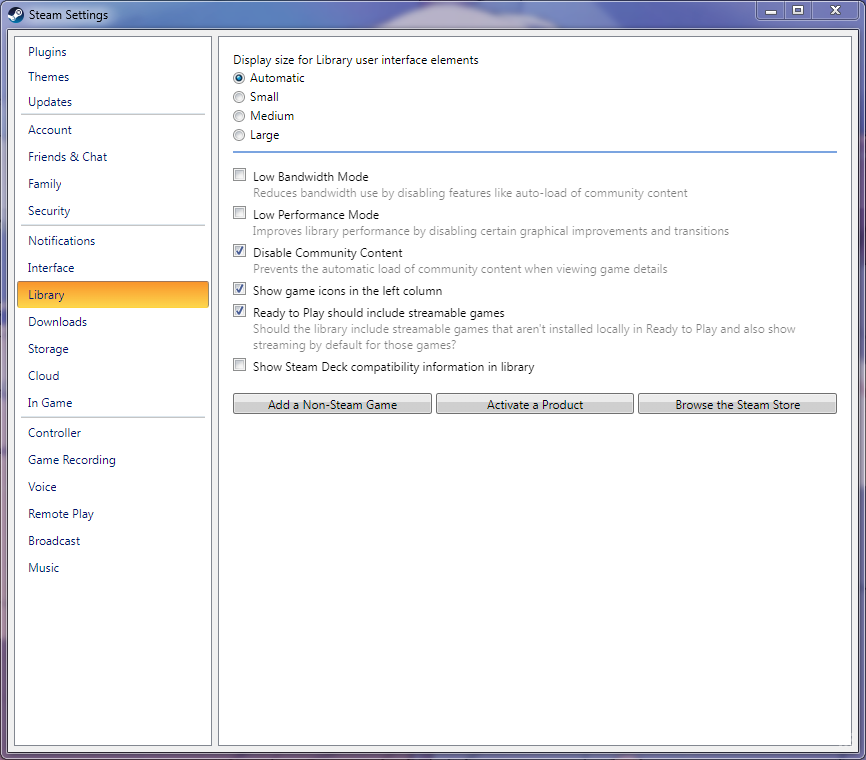Pick the Medium display size option
This screenshot has width=866, height=760.
[239, 116]
